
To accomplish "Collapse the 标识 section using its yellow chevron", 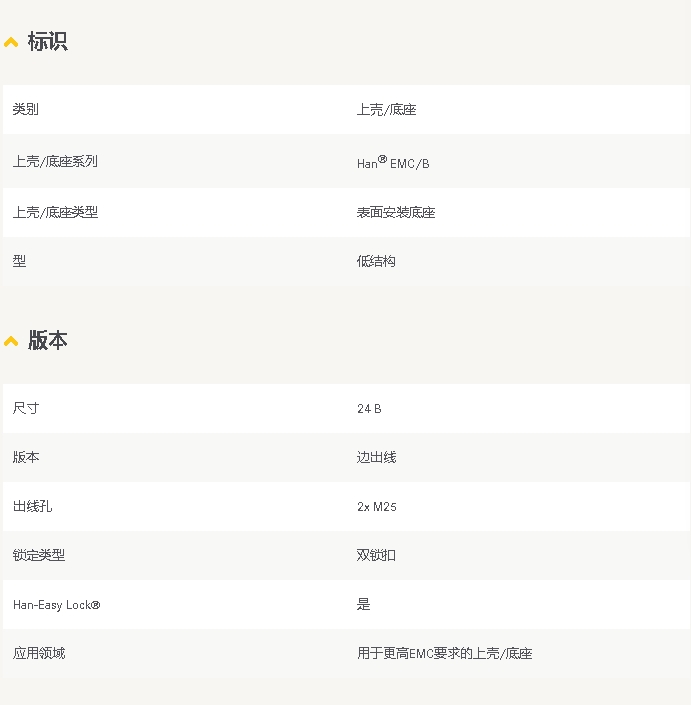I will pyautogui.click(x=11, y=42).
